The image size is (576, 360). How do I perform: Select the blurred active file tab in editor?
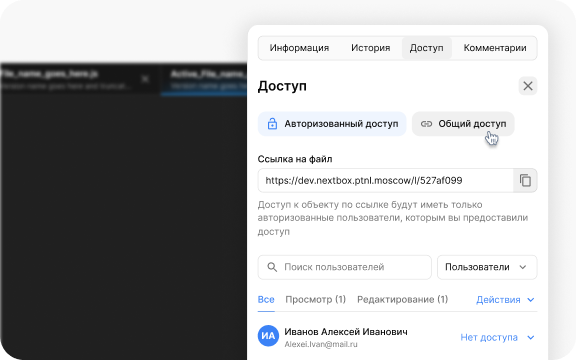pyautogui.click(x=204, y=80)
